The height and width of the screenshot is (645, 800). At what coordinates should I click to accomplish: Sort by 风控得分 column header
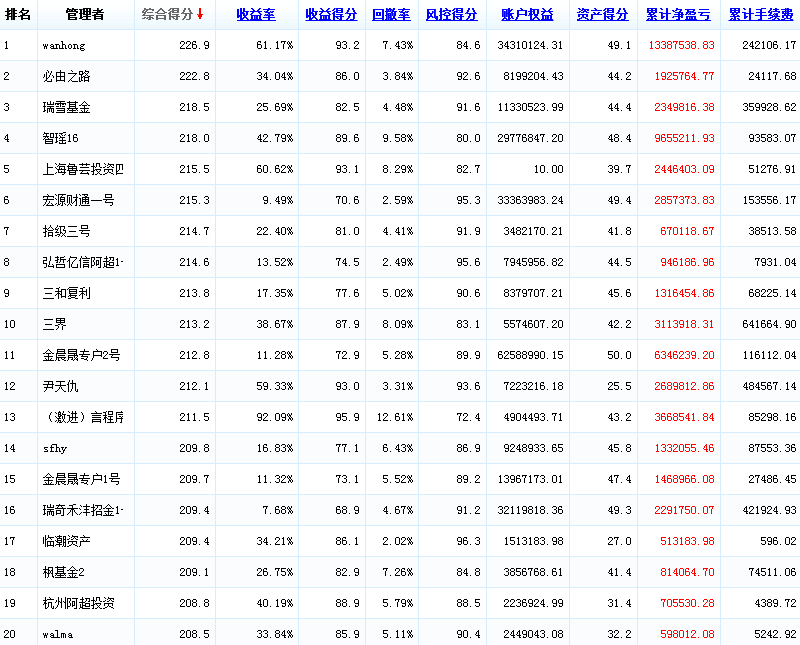[x=452, y=15]
